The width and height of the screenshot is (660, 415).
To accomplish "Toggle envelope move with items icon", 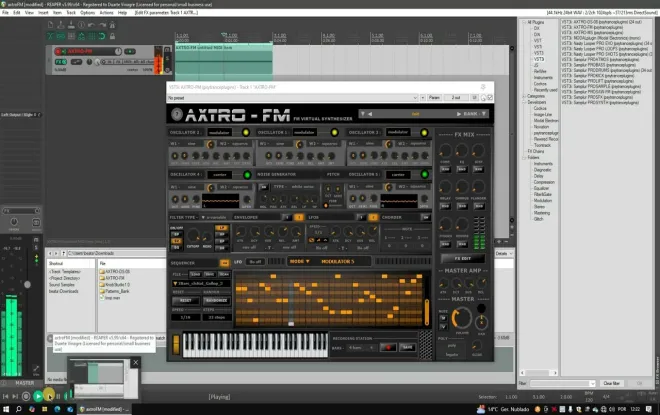I will [x=81, y=36].
